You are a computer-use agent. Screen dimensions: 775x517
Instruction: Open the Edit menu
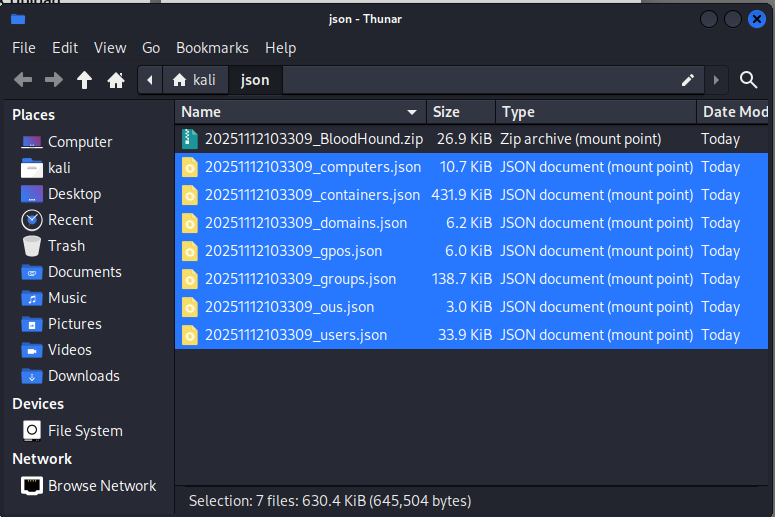point(65,48)
